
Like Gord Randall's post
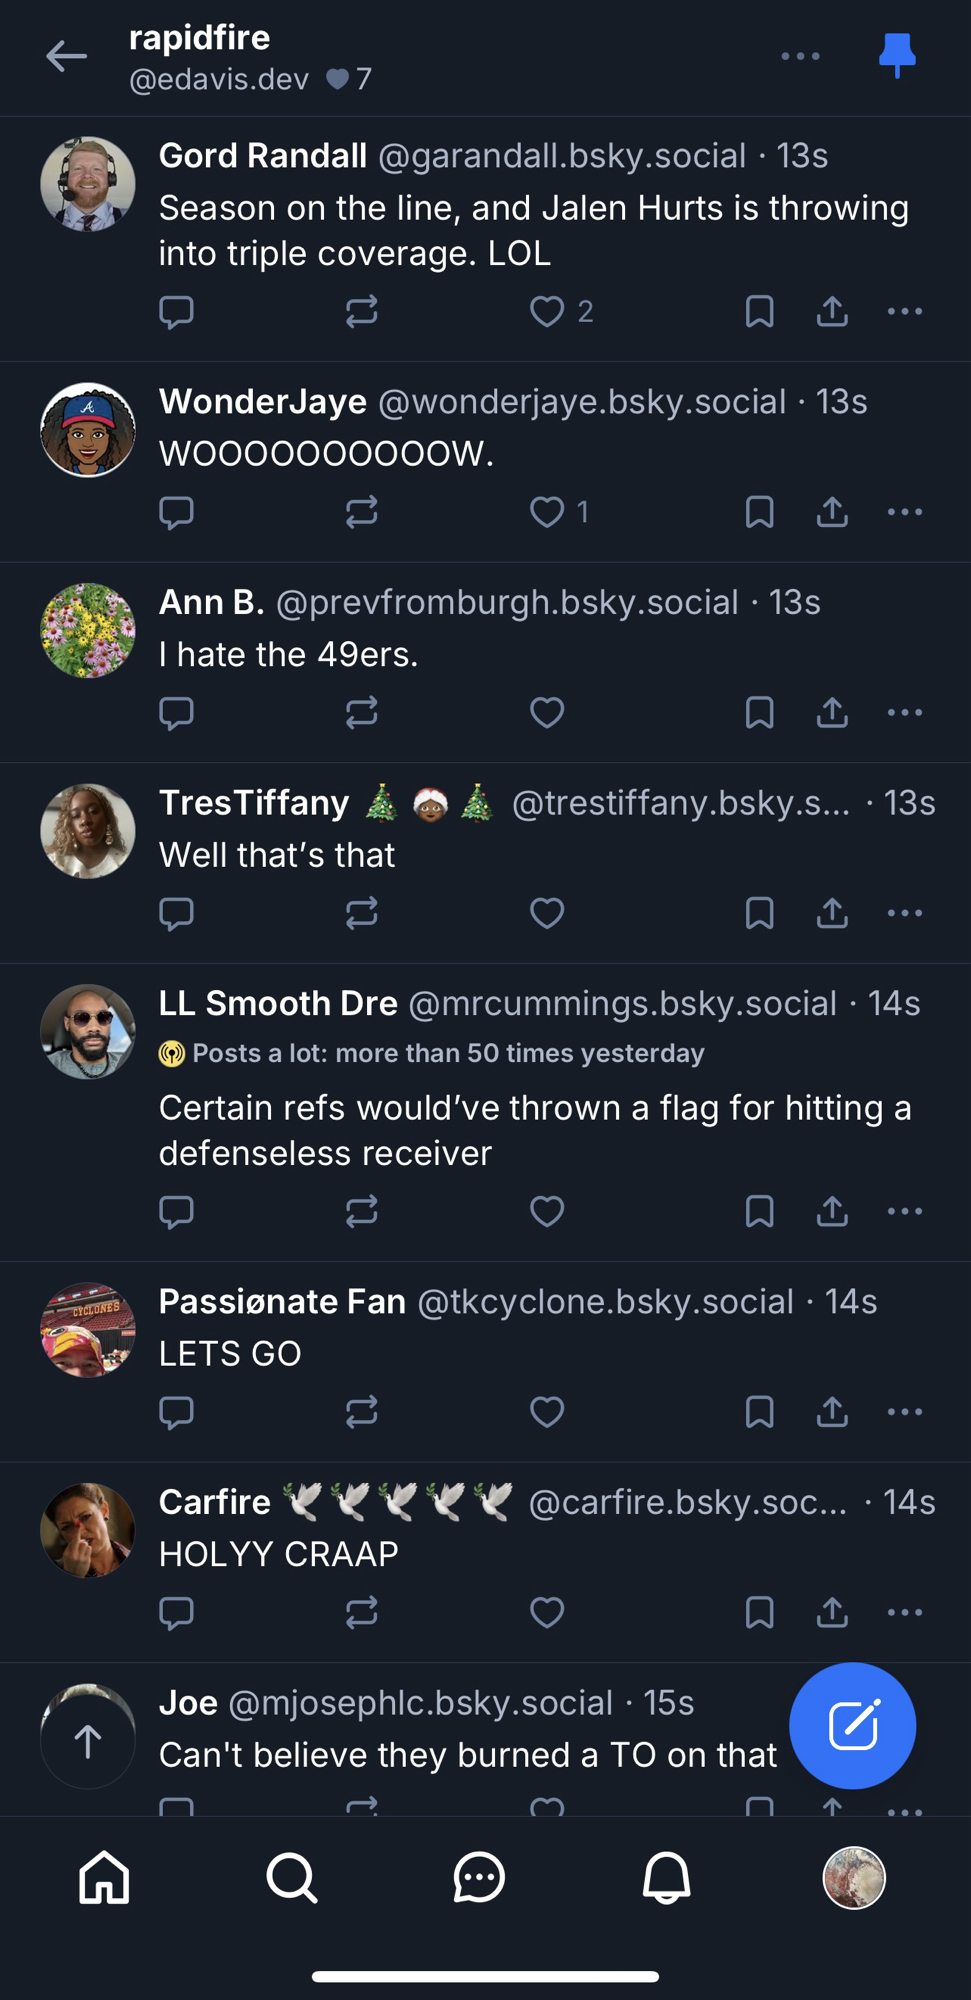point(547,312)
